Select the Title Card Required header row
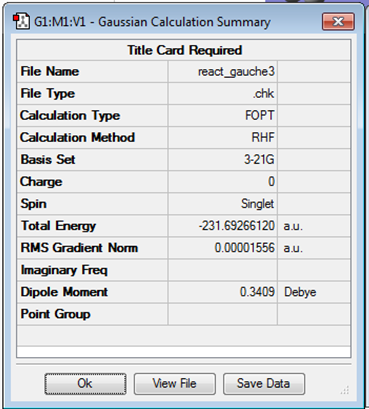 (x=184, y=50)
